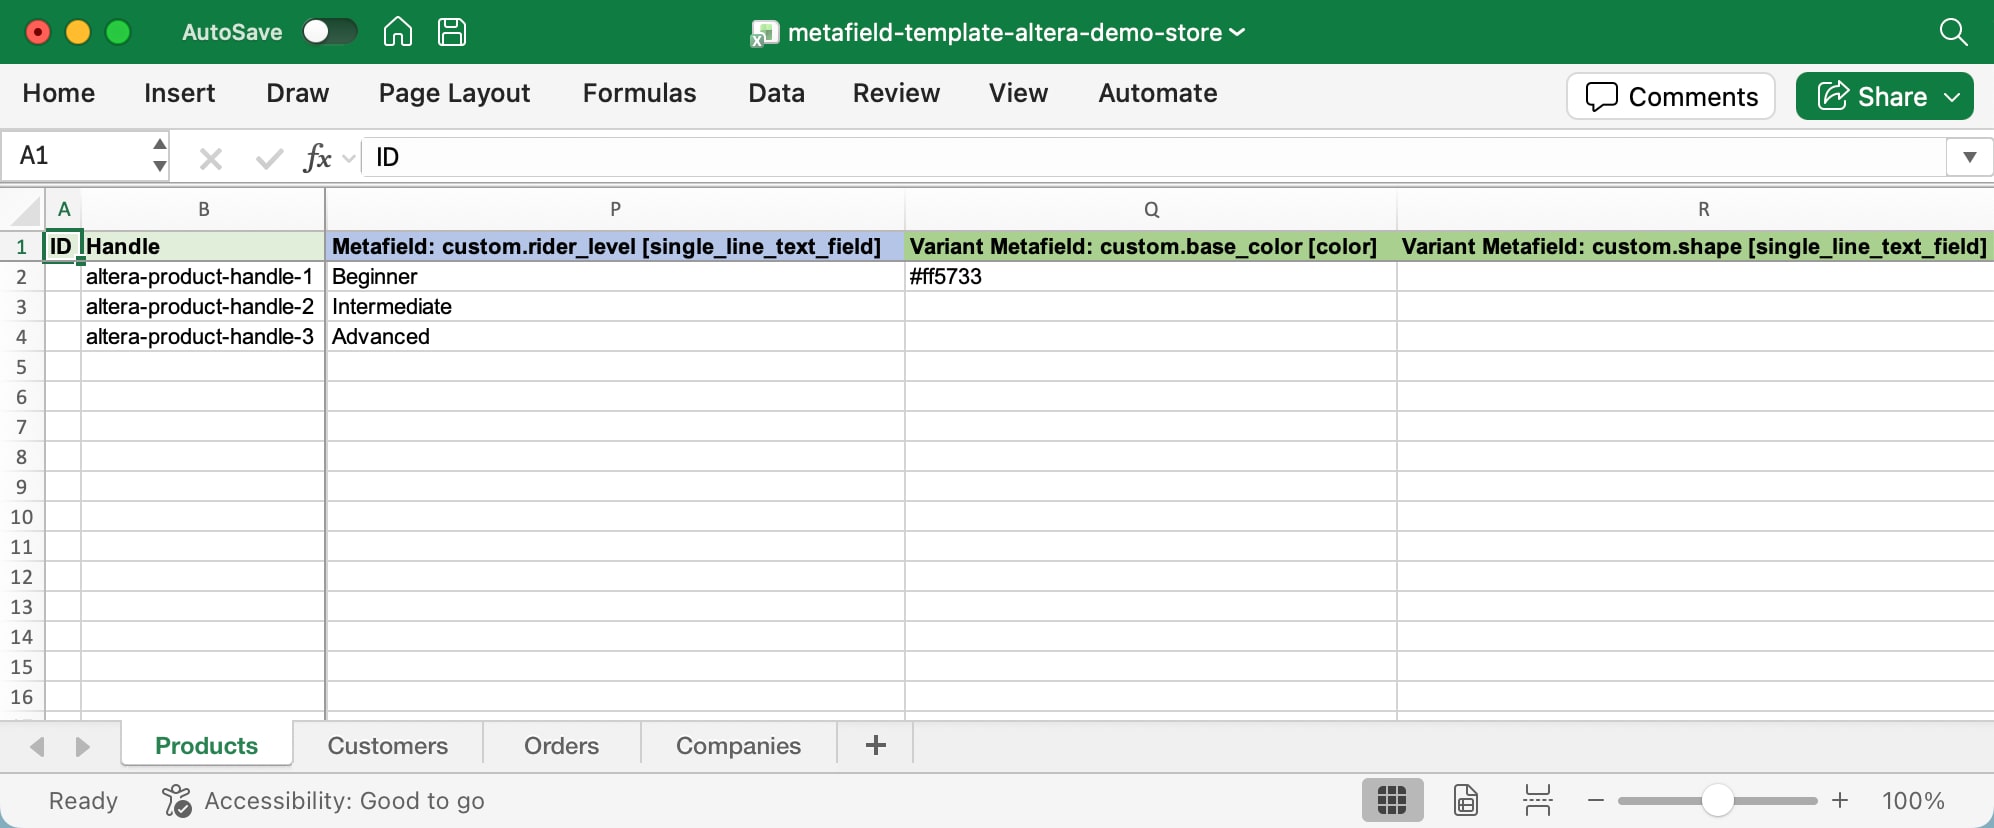The image size is (1994, 828).
Task: Select the Products sheet tab
Action: 207,746
